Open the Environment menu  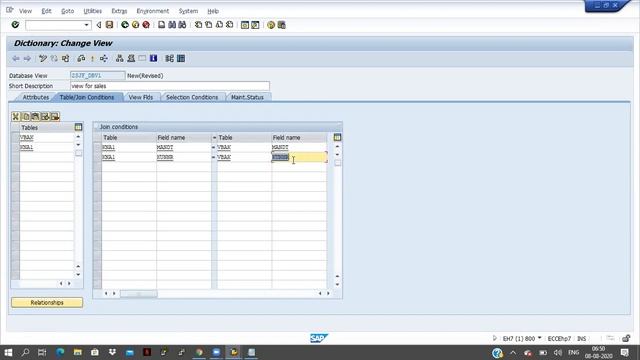[153, 11]
